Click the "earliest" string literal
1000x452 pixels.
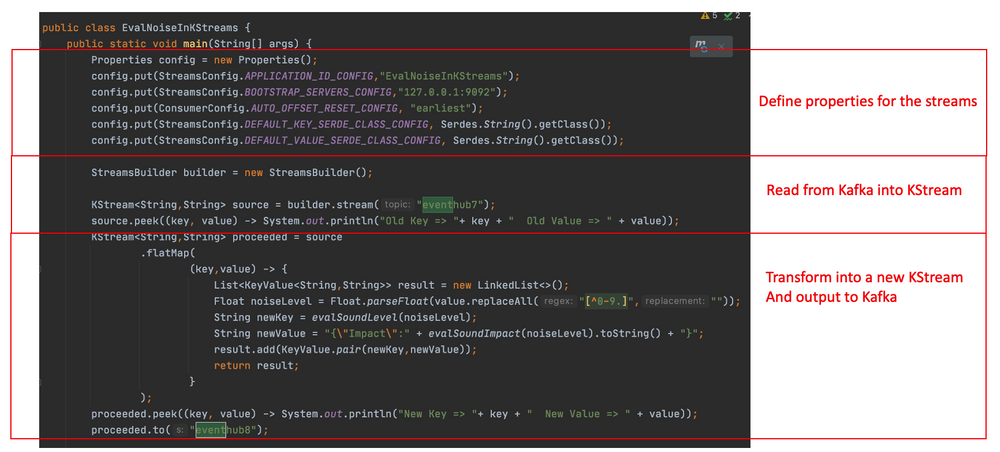441,108
